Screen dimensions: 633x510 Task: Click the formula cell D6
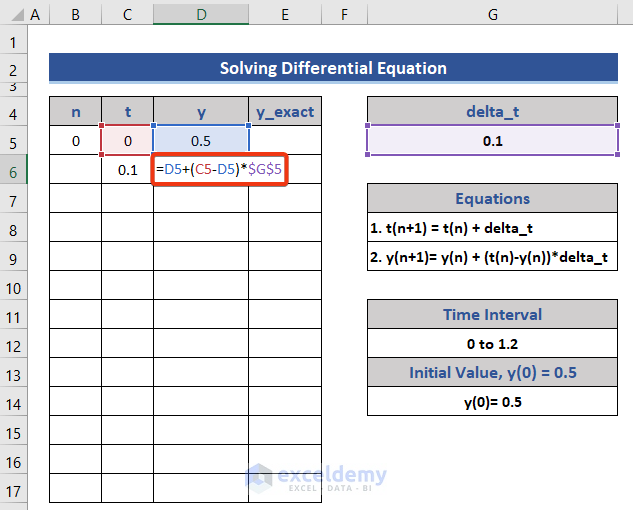tap(220, 170)
